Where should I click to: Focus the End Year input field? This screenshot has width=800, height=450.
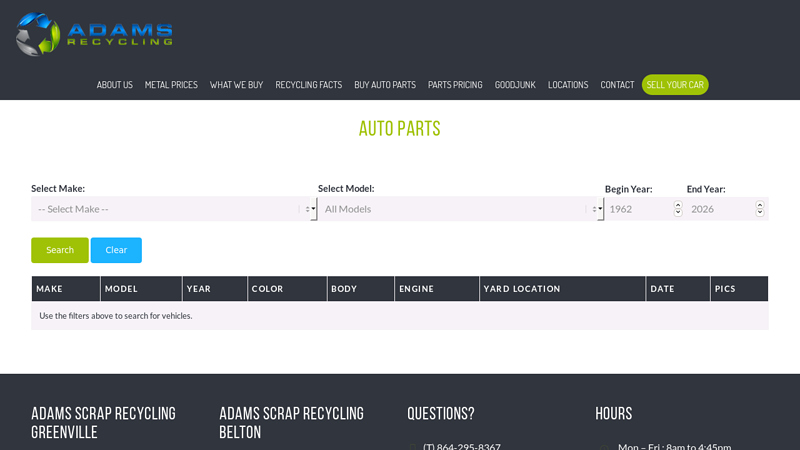click(720, 209)
